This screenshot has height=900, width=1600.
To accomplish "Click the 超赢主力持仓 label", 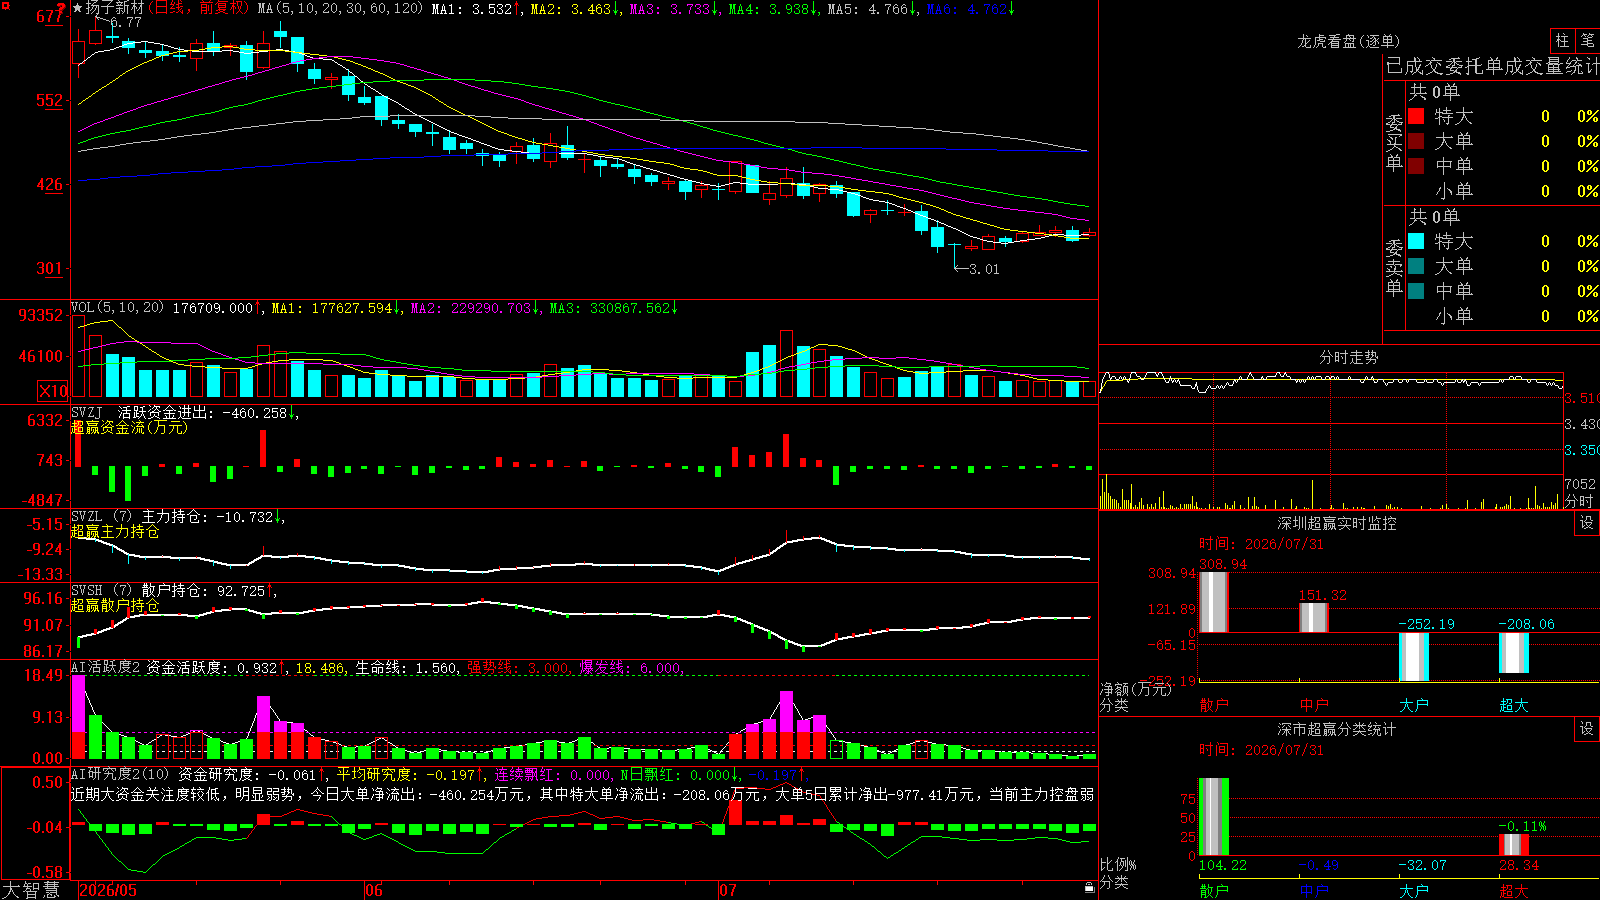I will (115, 532).
